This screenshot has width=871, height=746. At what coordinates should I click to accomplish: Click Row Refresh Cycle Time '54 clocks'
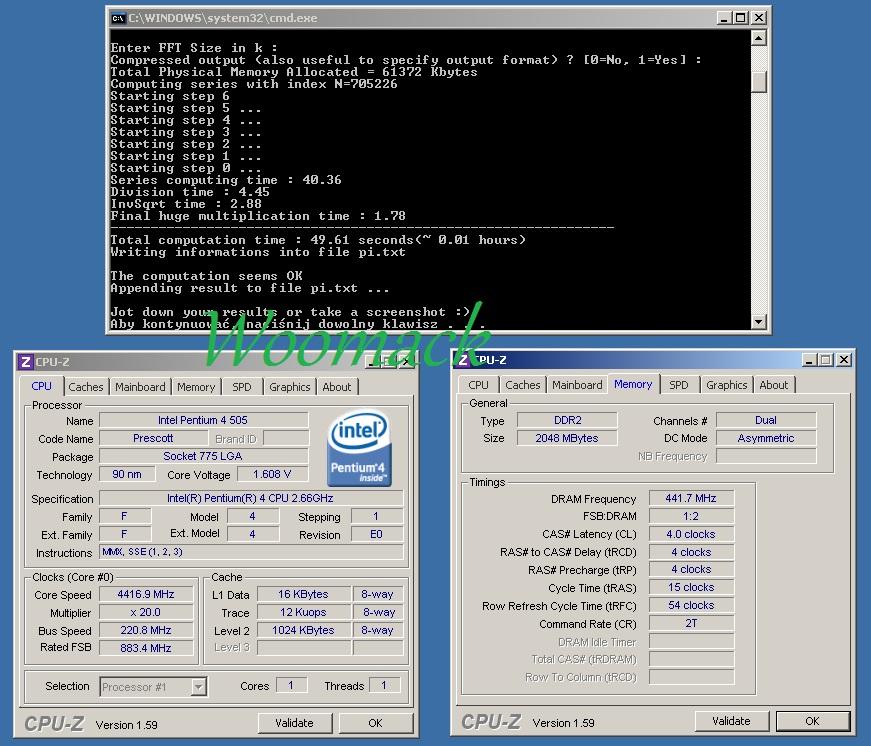point(691,605)
